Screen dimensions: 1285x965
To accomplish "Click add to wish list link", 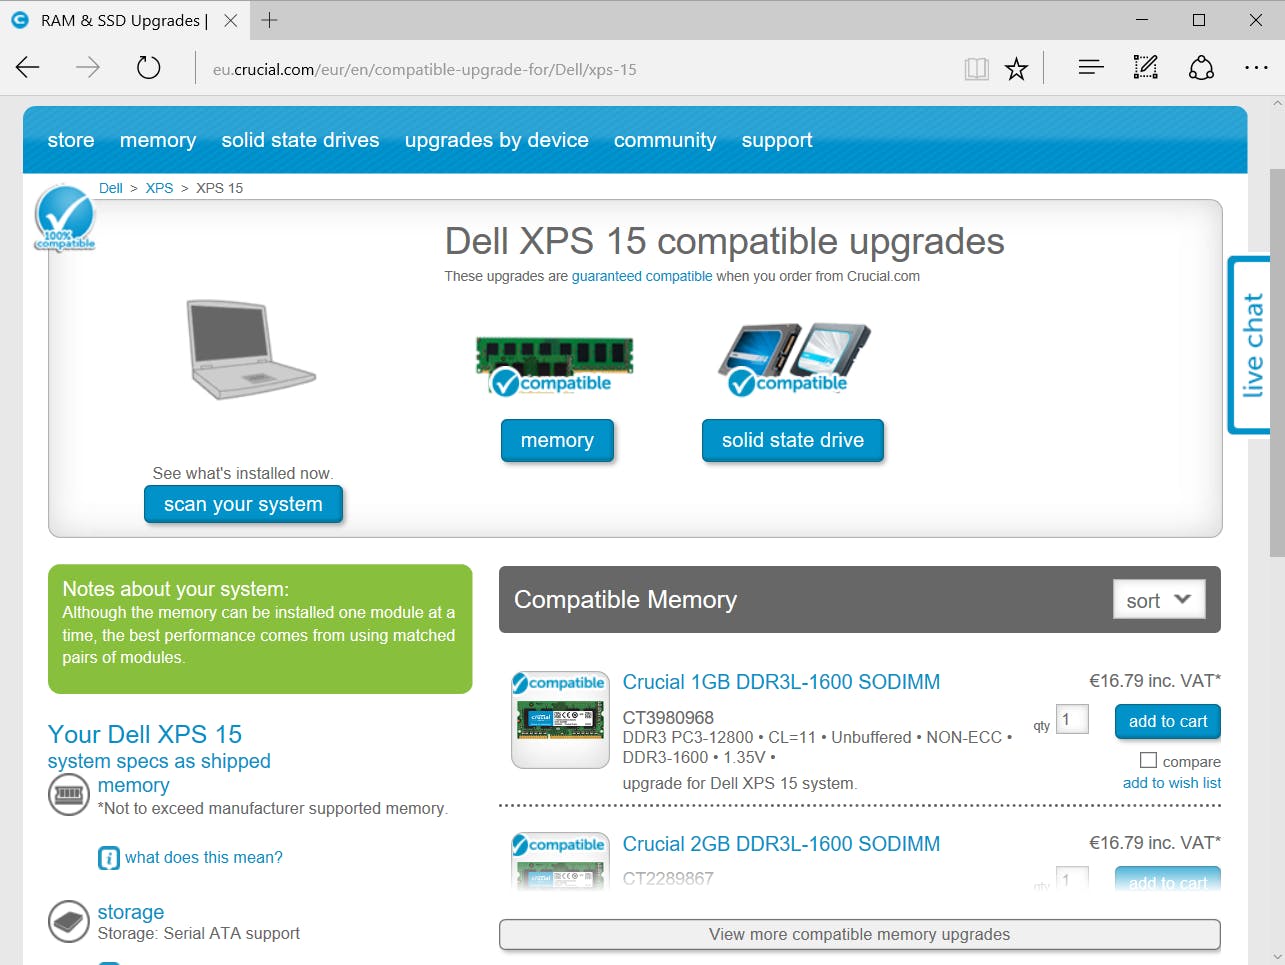I will (1172, 783).
